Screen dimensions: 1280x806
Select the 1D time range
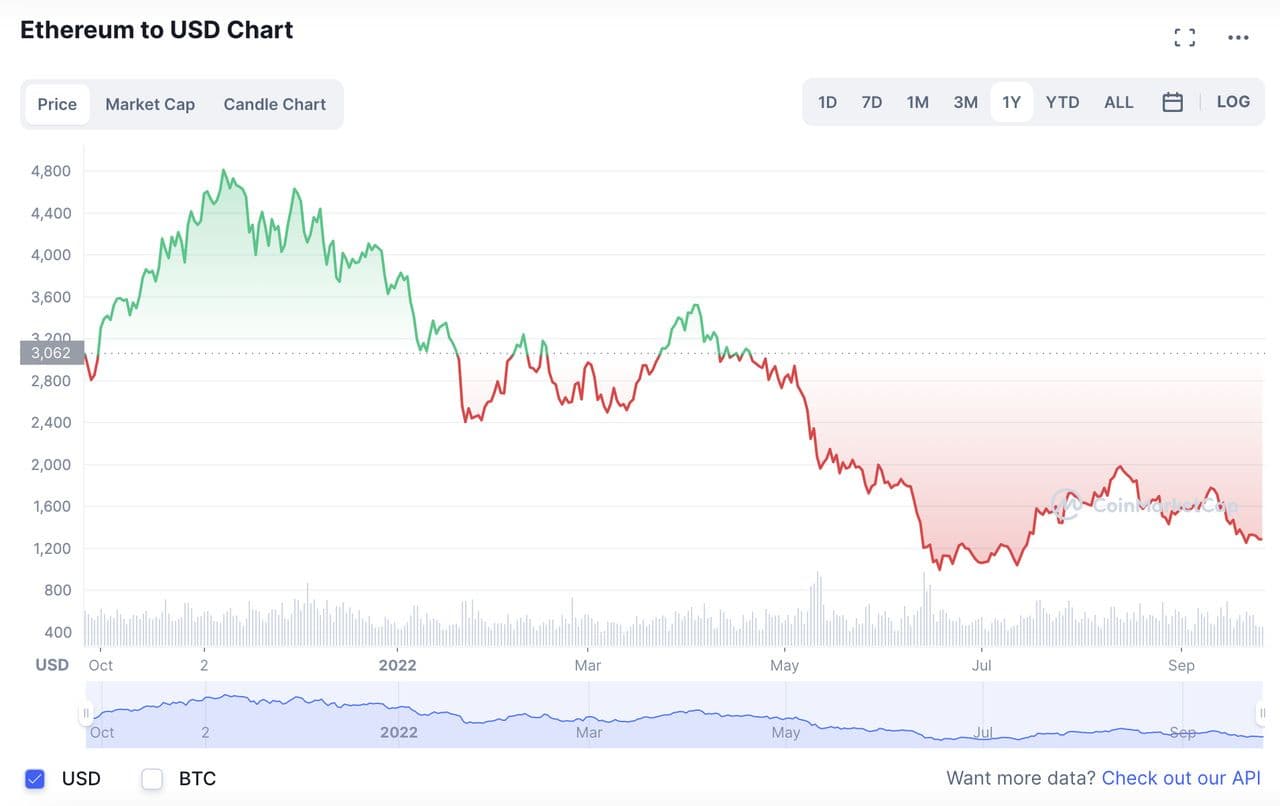[x=827, y=102]
